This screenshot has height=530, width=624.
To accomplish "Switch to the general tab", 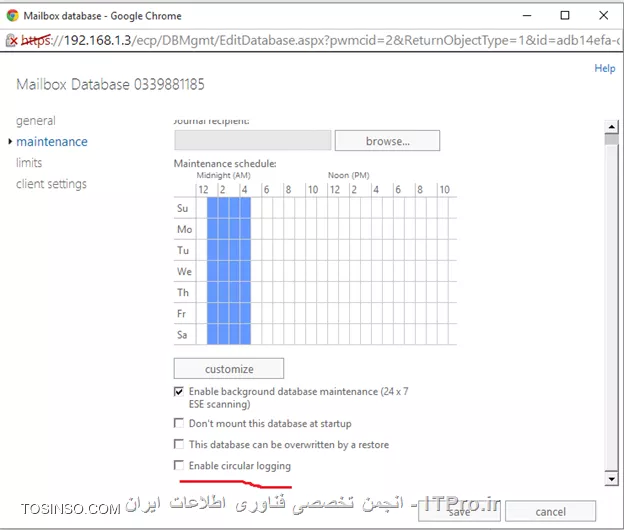I will (36, 121).
